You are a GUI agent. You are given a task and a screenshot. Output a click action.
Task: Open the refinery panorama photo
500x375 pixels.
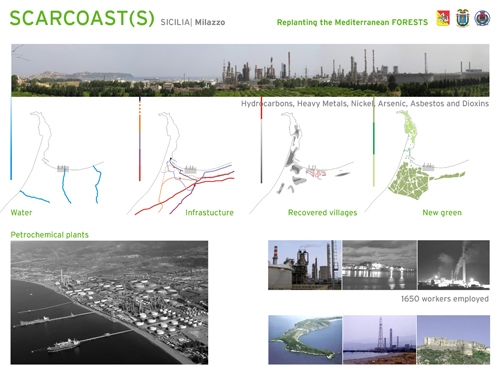(250, 70)
